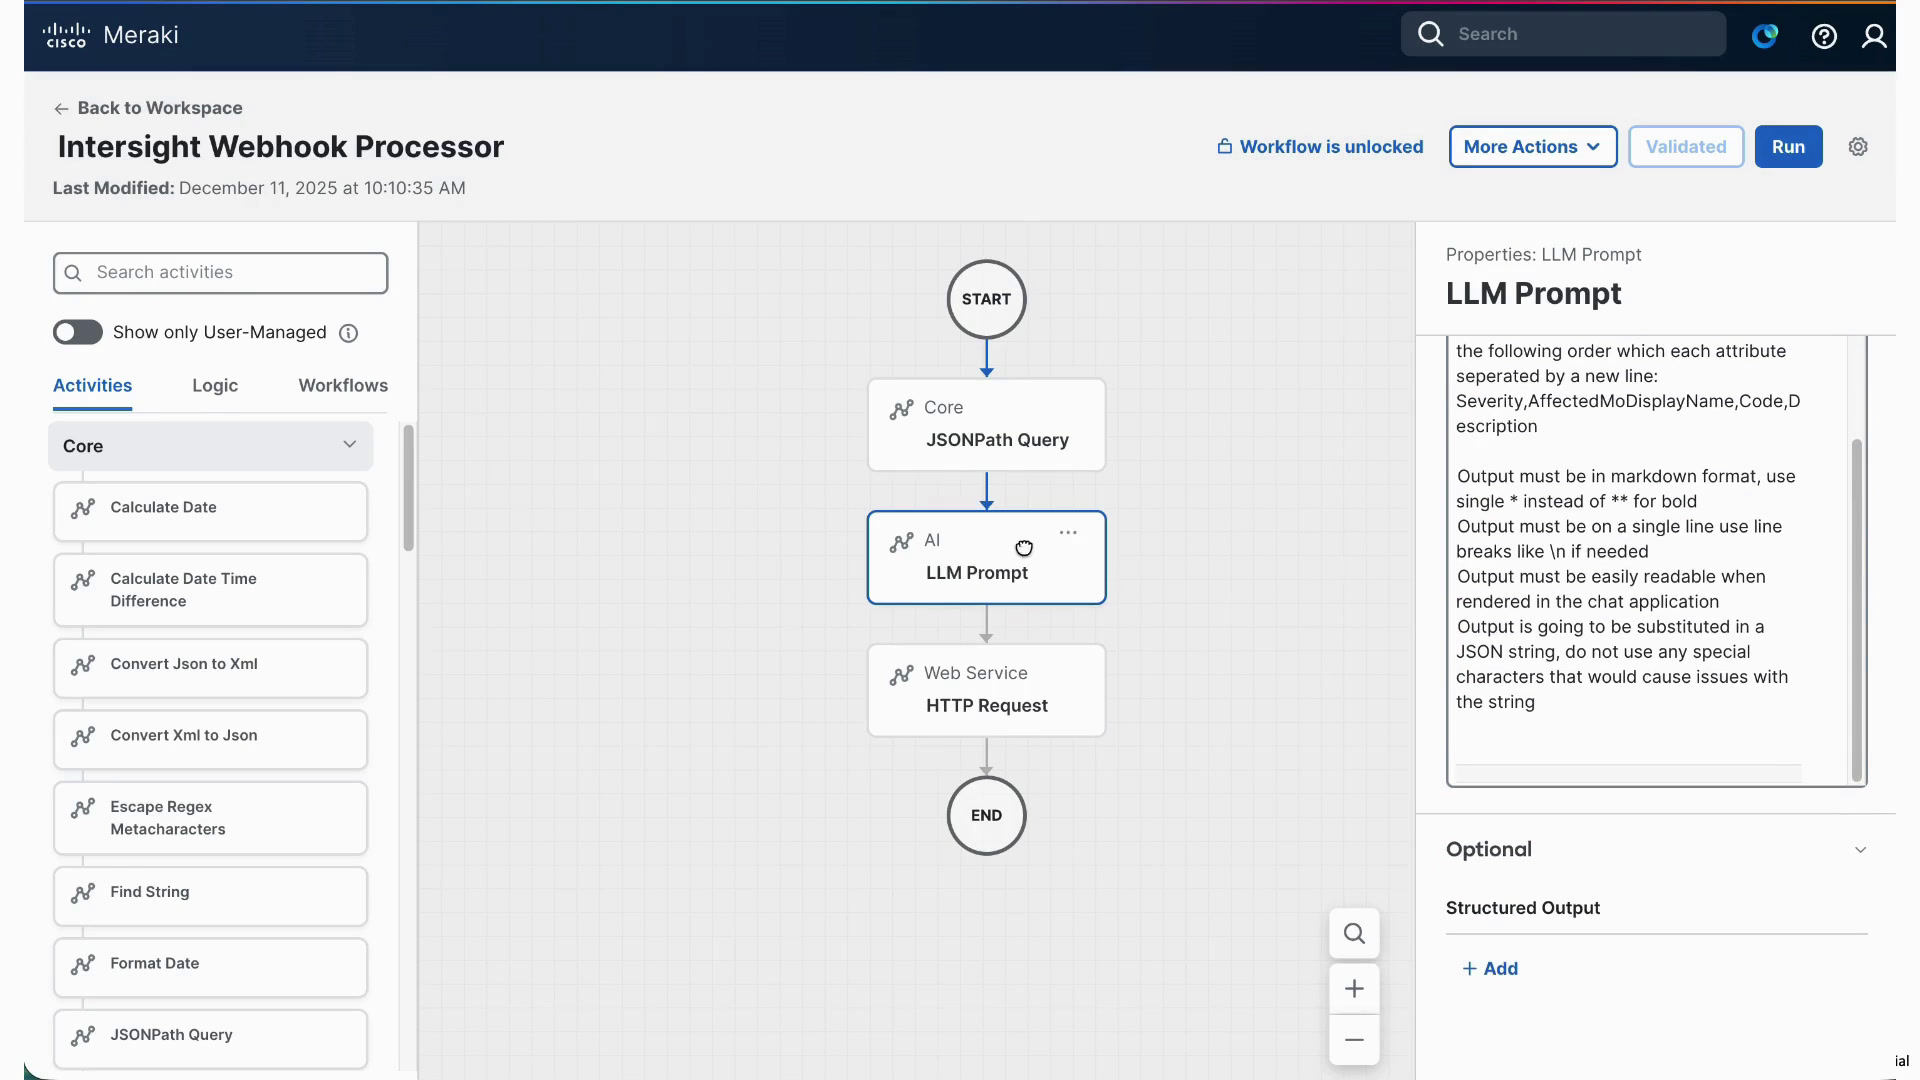Open the More Actions dropdown

click(x=1533, y=147)
